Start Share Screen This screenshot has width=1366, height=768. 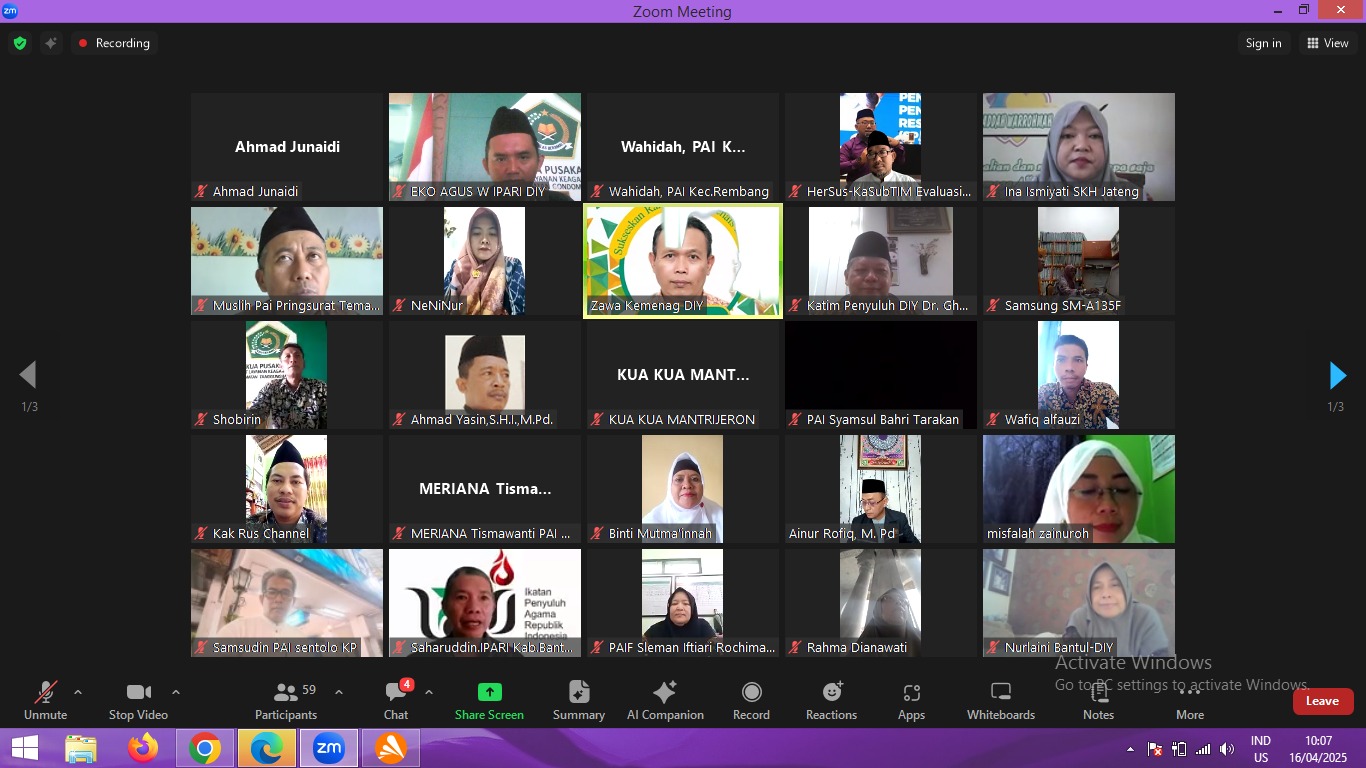tap(489, 700)
